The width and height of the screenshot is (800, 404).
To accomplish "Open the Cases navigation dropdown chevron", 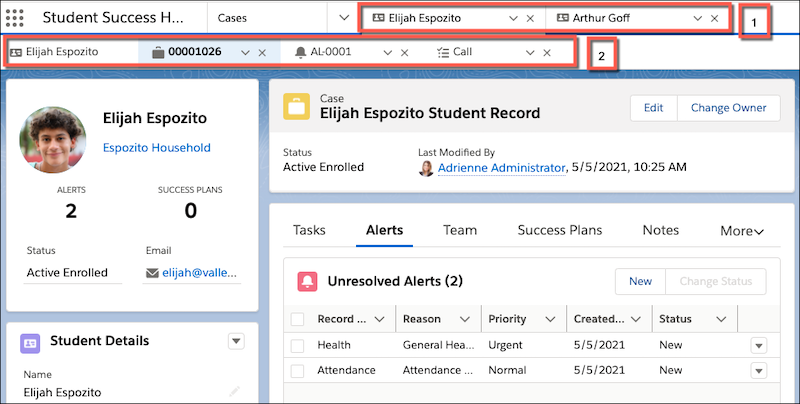I will click(x=344, y=18).
